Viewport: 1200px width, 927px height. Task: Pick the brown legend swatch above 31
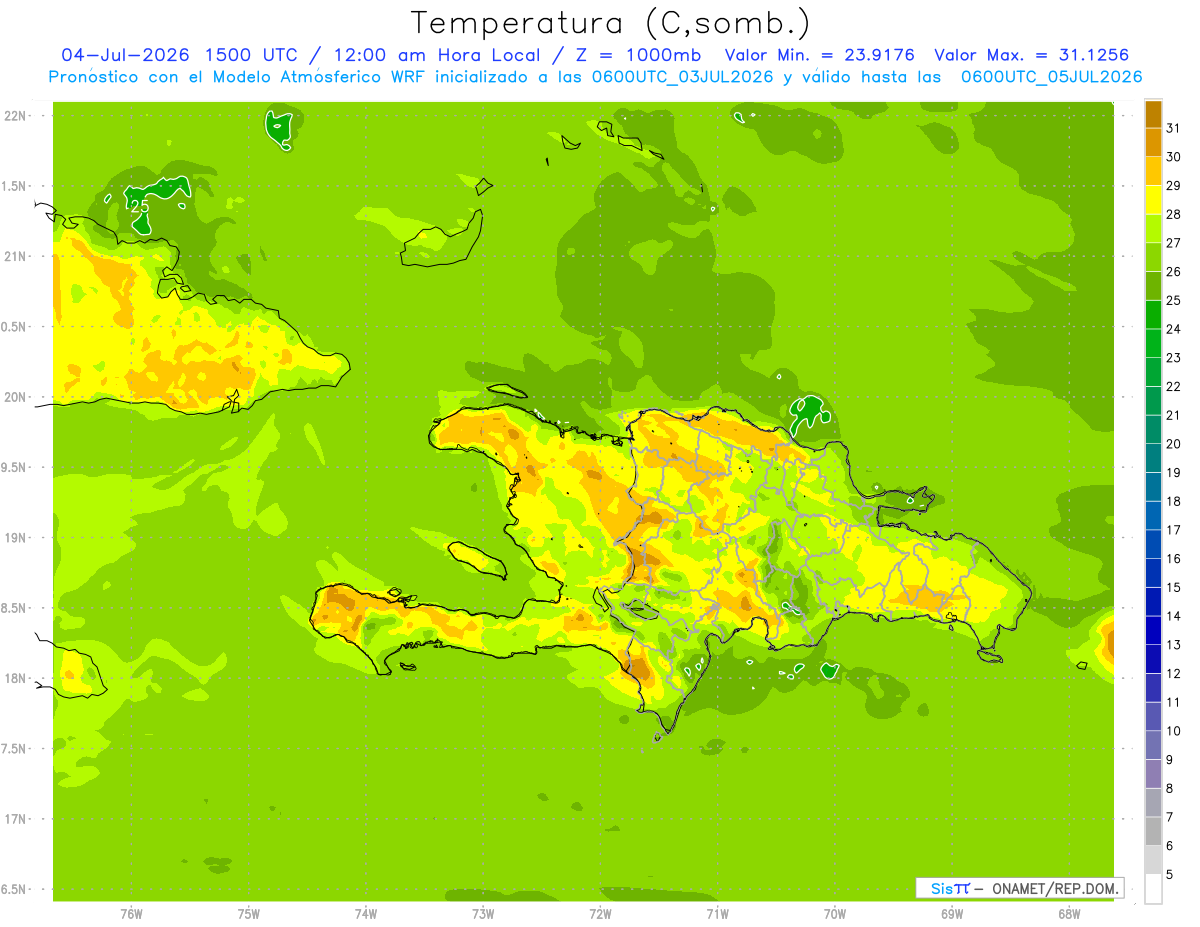(1153, 114)
